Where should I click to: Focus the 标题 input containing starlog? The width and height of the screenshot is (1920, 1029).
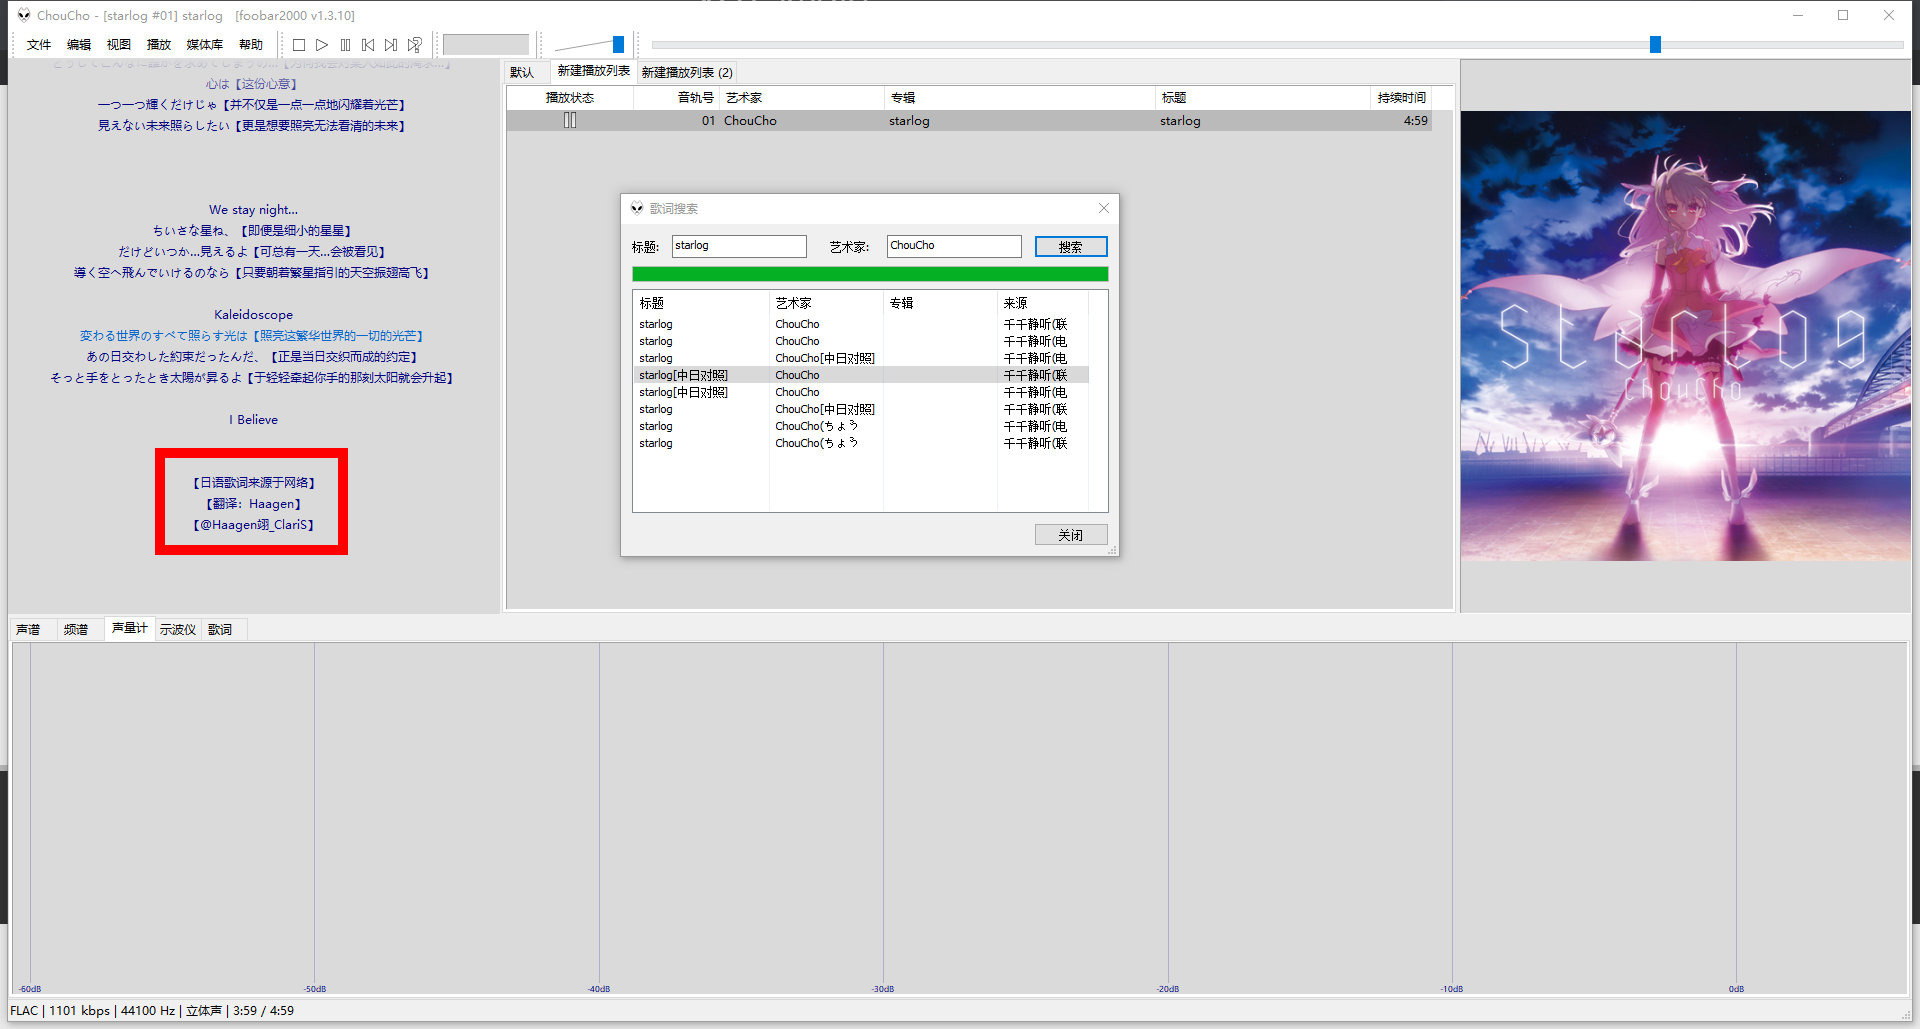(x=739, y=246)
